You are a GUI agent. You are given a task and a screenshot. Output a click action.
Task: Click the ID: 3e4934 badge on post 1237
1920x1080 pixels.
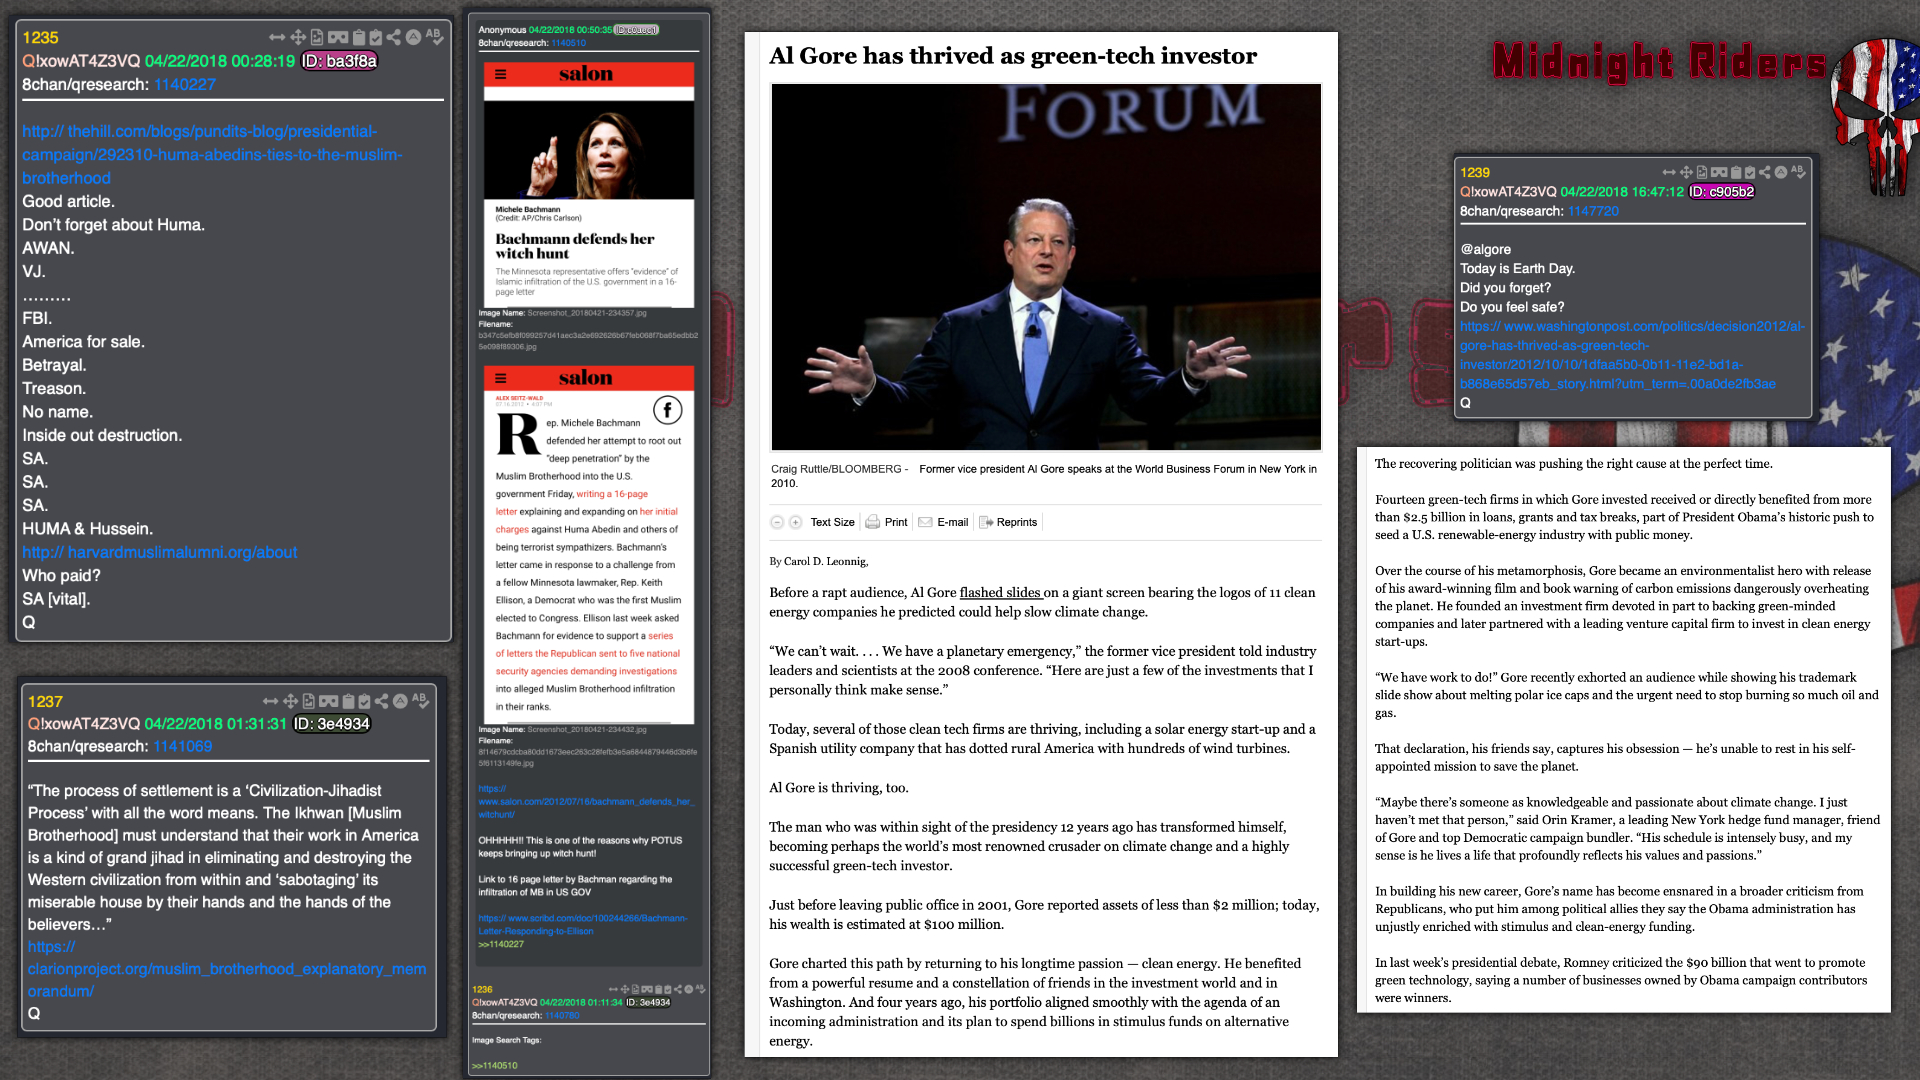tap(332, 724)
